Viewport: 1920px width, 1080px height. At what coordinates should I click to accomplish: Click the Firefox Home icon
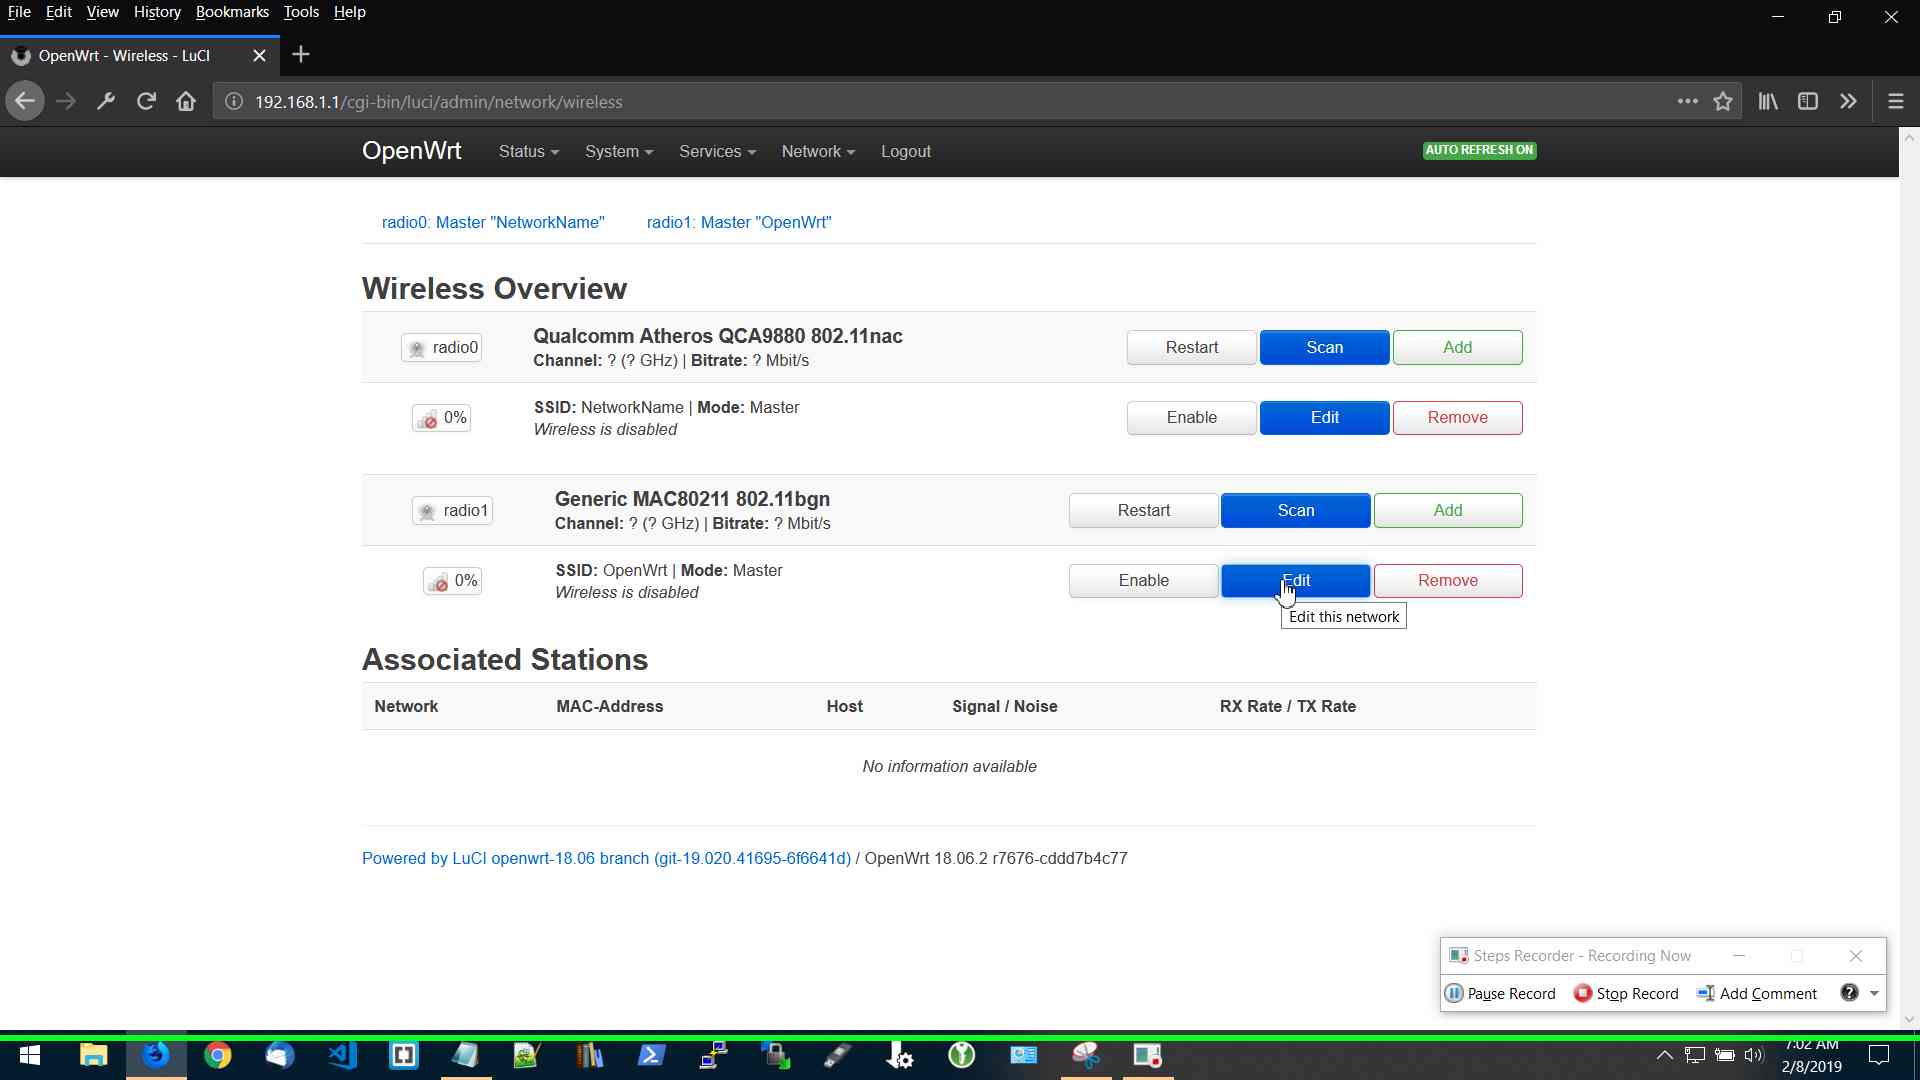click(x=186, y=101)
